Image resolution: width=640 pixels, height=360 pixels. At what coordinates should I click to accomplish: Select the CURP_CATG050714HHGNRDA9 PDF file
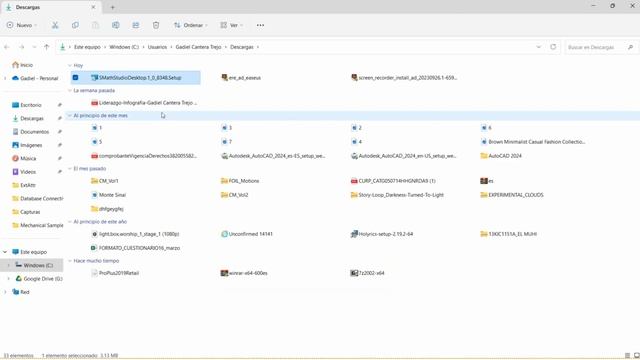click(393, 181)
